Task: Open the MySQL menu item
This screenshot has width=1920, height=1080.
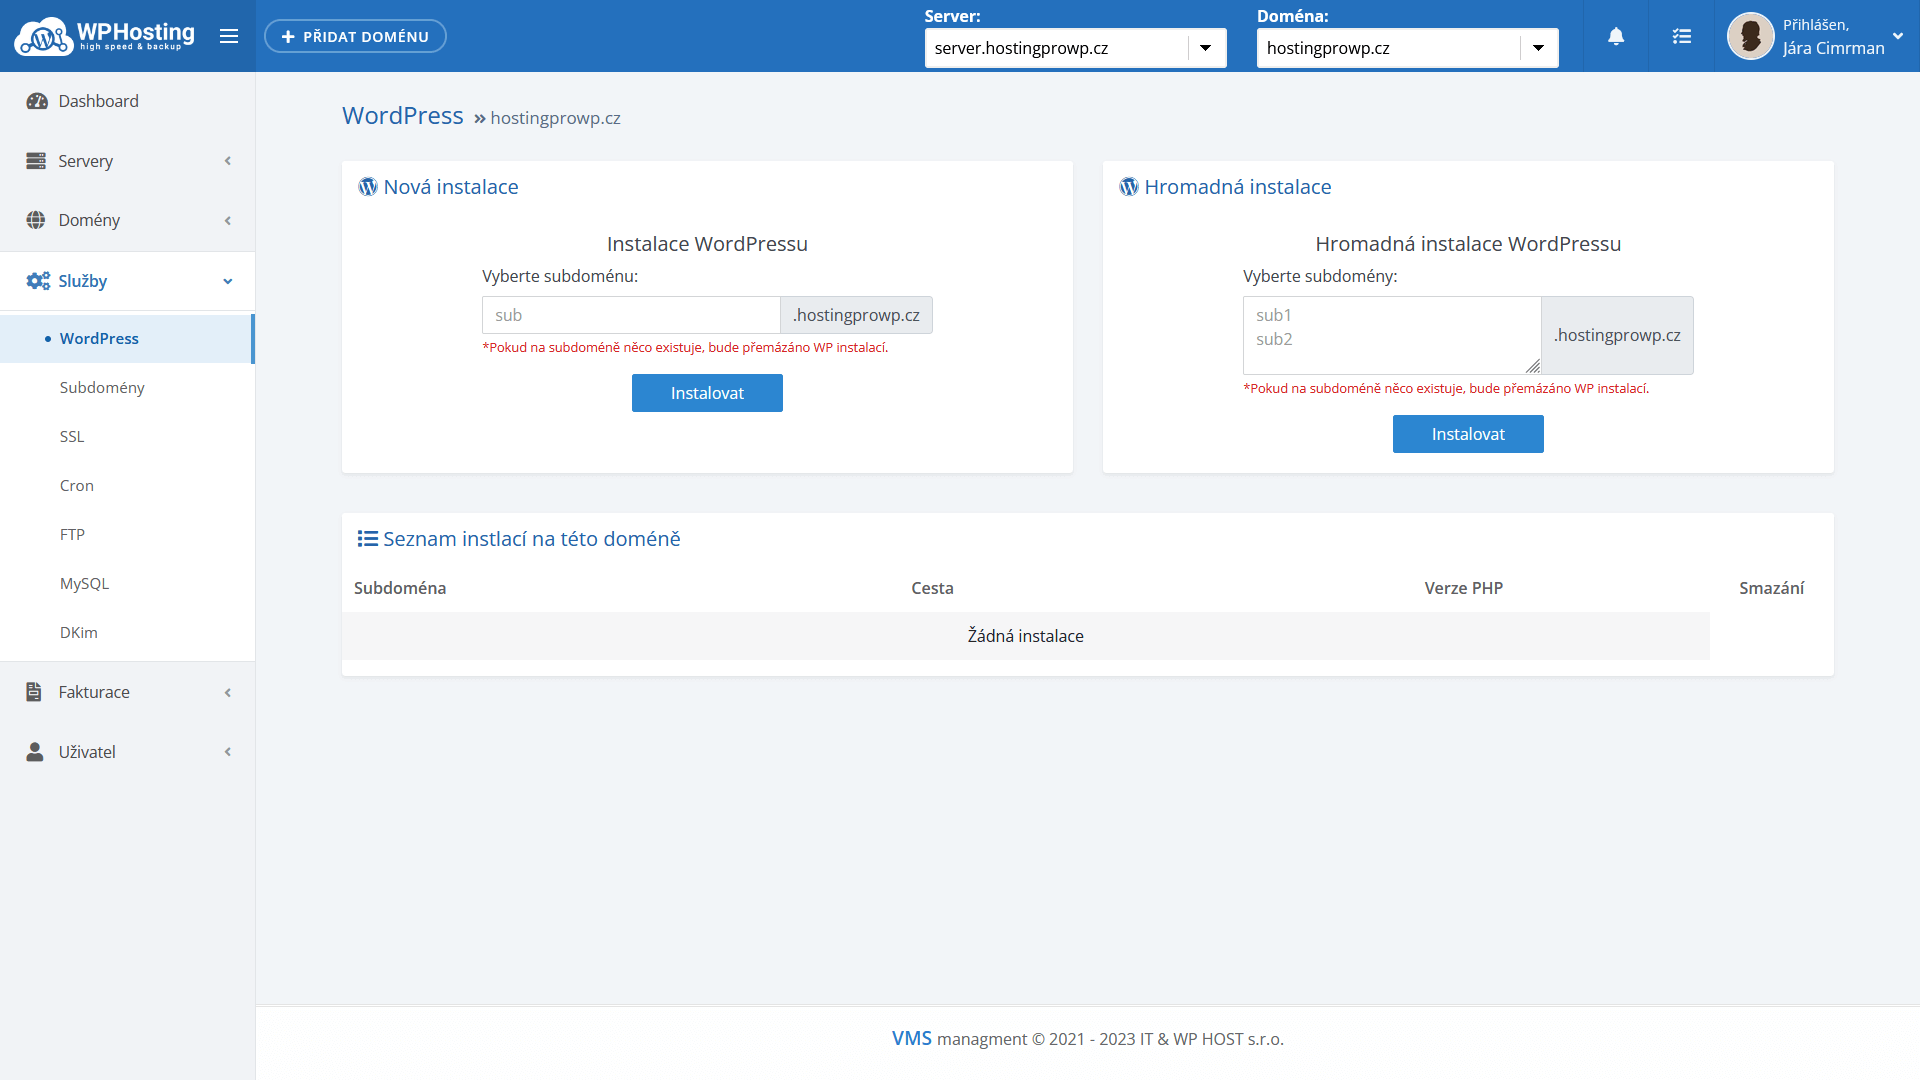Action: point(84,584)
